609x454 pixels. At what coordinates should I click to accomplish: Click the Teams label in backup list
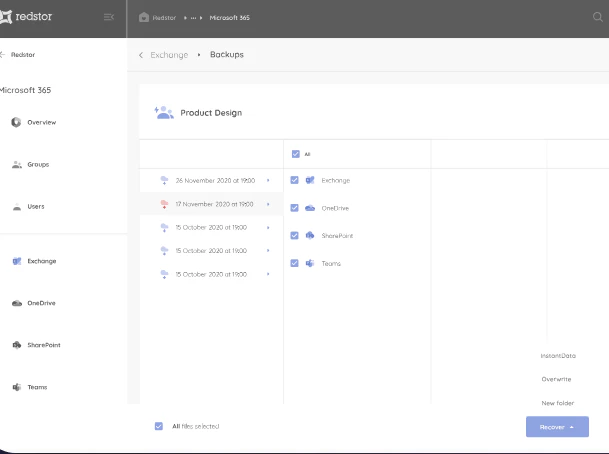331,264
